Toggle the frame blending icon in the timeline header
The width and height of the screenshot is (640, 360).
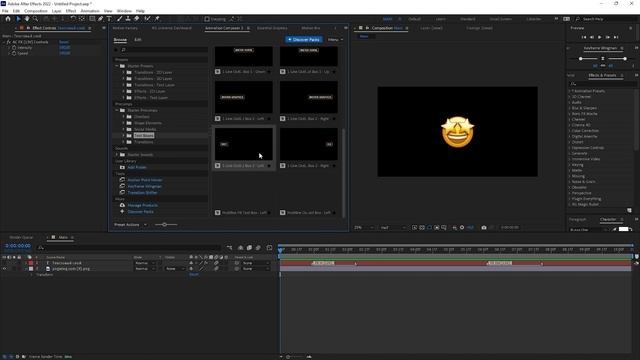coord(249,248)
